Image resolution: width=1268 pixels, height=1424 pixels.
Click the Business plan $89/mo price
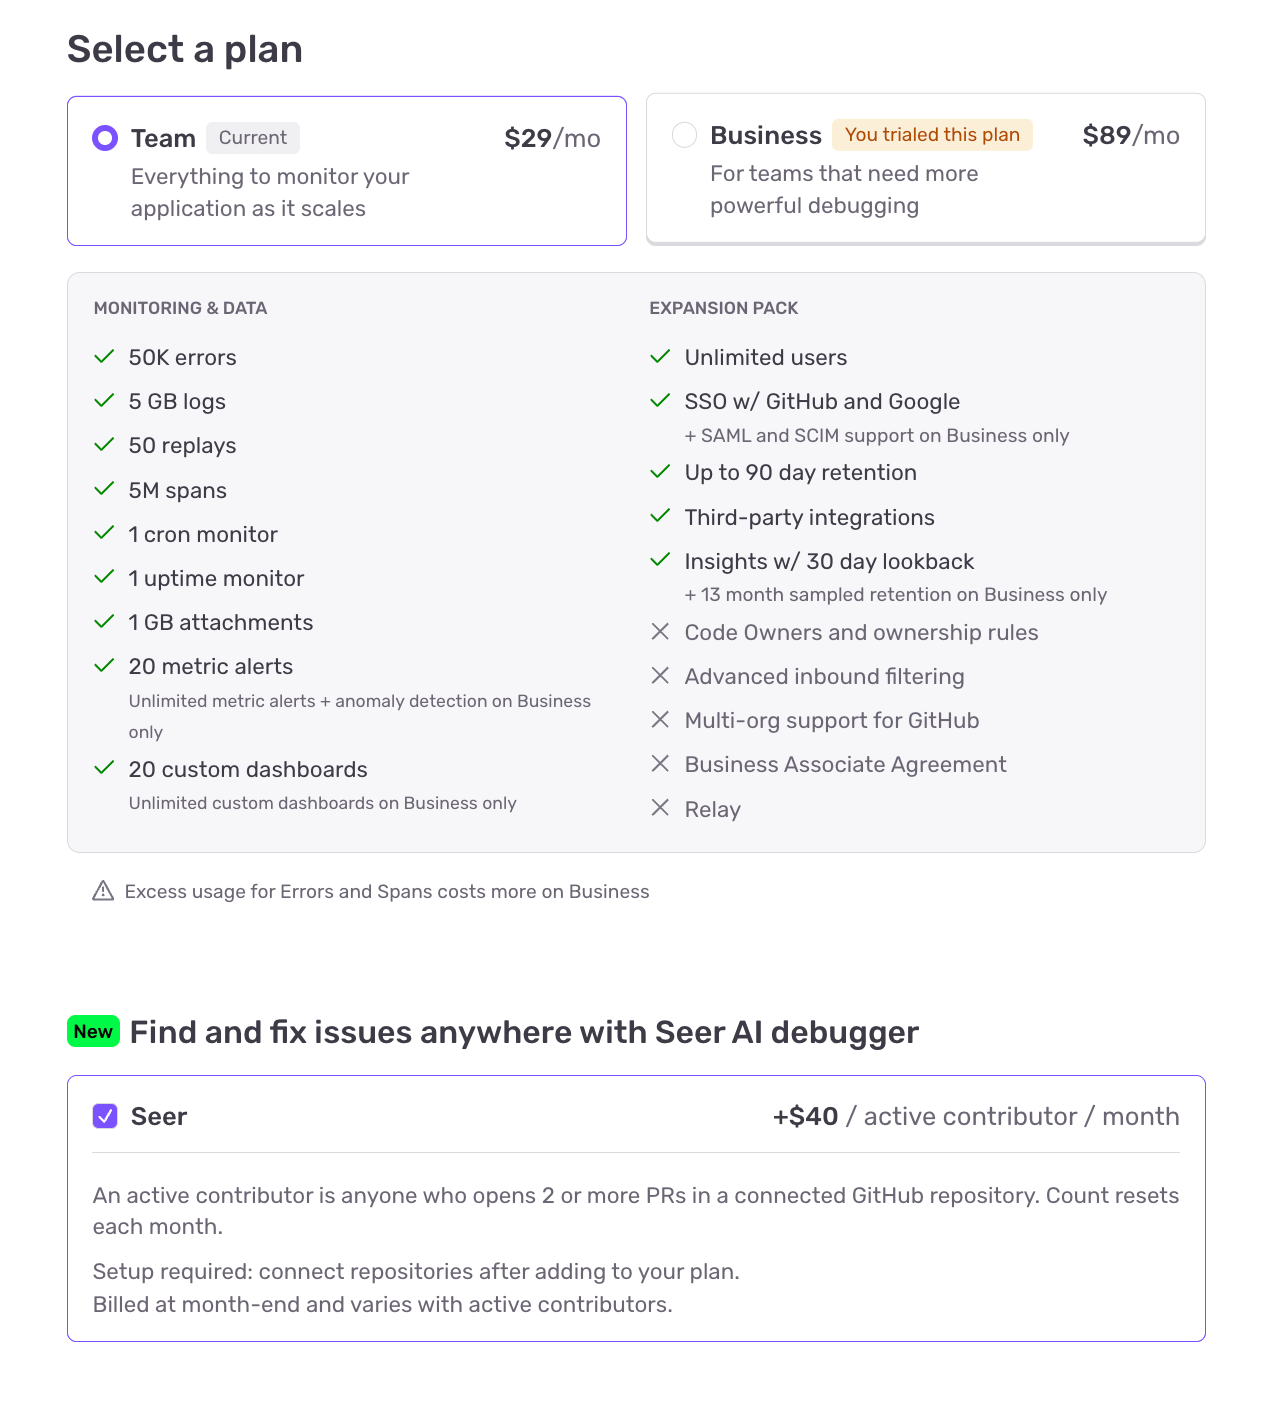[1130, 135]
